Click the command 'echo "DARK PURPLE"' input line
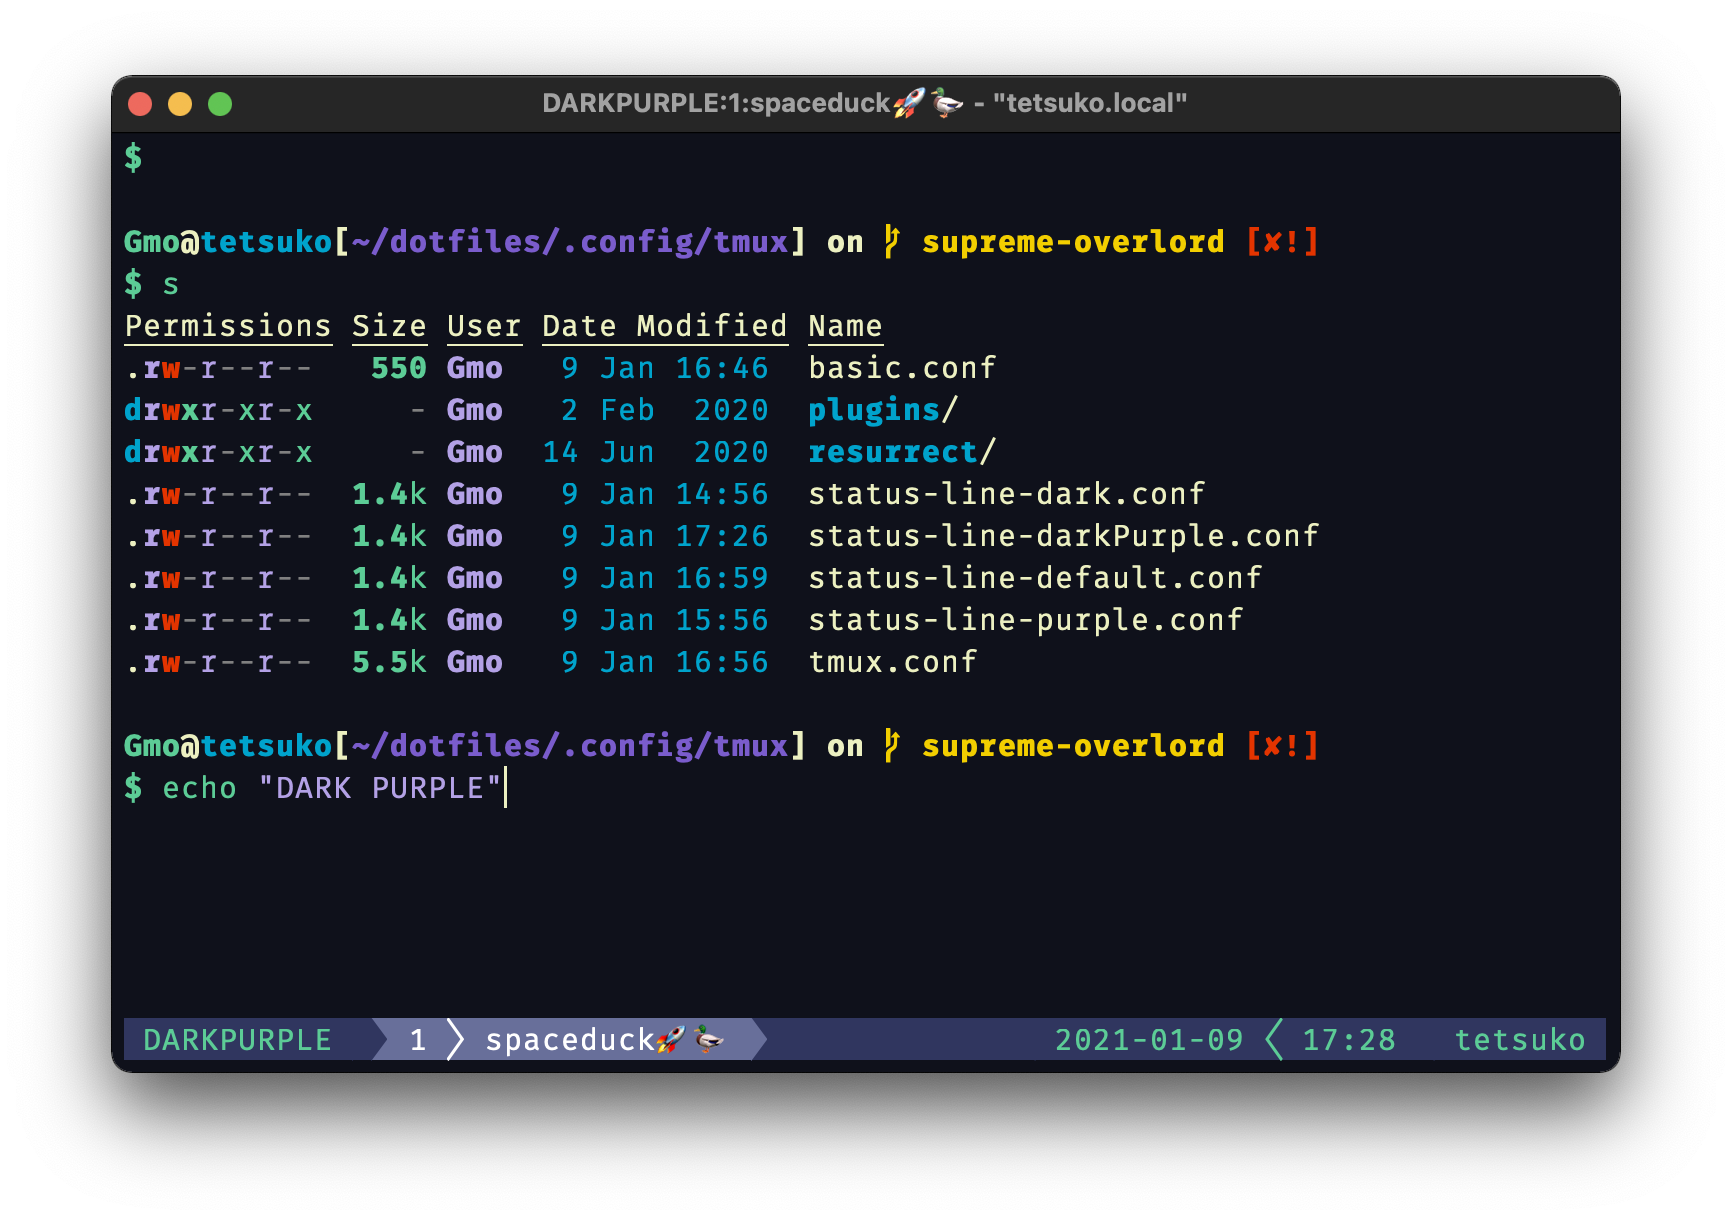 (331, 788)
